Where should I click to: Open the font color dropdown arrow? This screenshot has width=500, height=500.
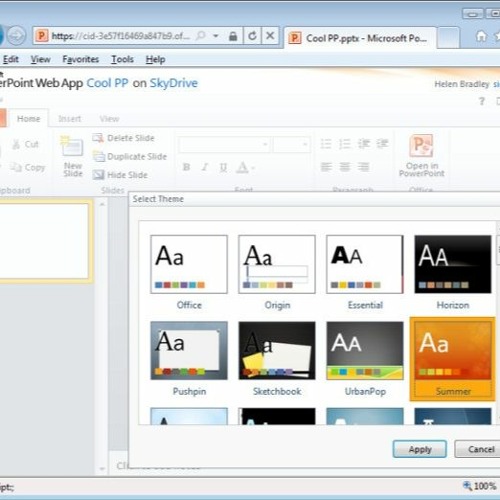click(x=253, y=168)
